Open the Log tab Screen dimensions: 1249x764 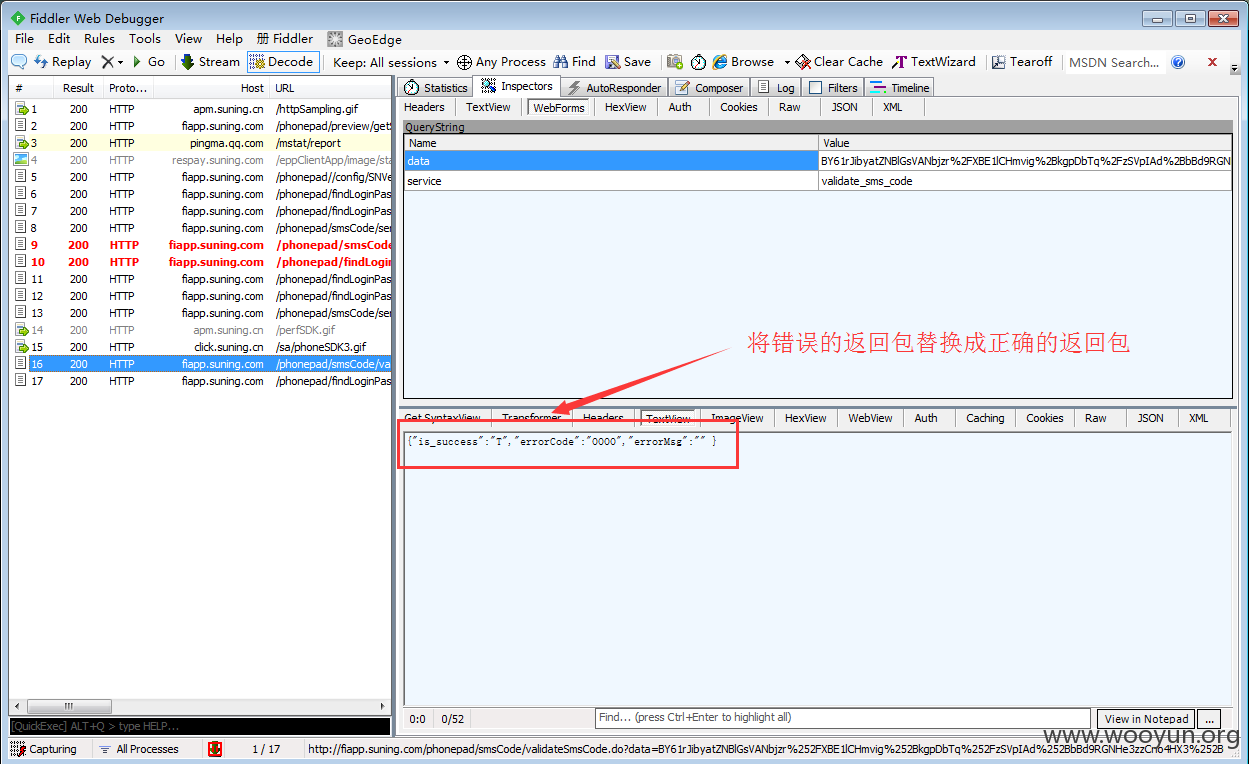[x=777, y=88]
